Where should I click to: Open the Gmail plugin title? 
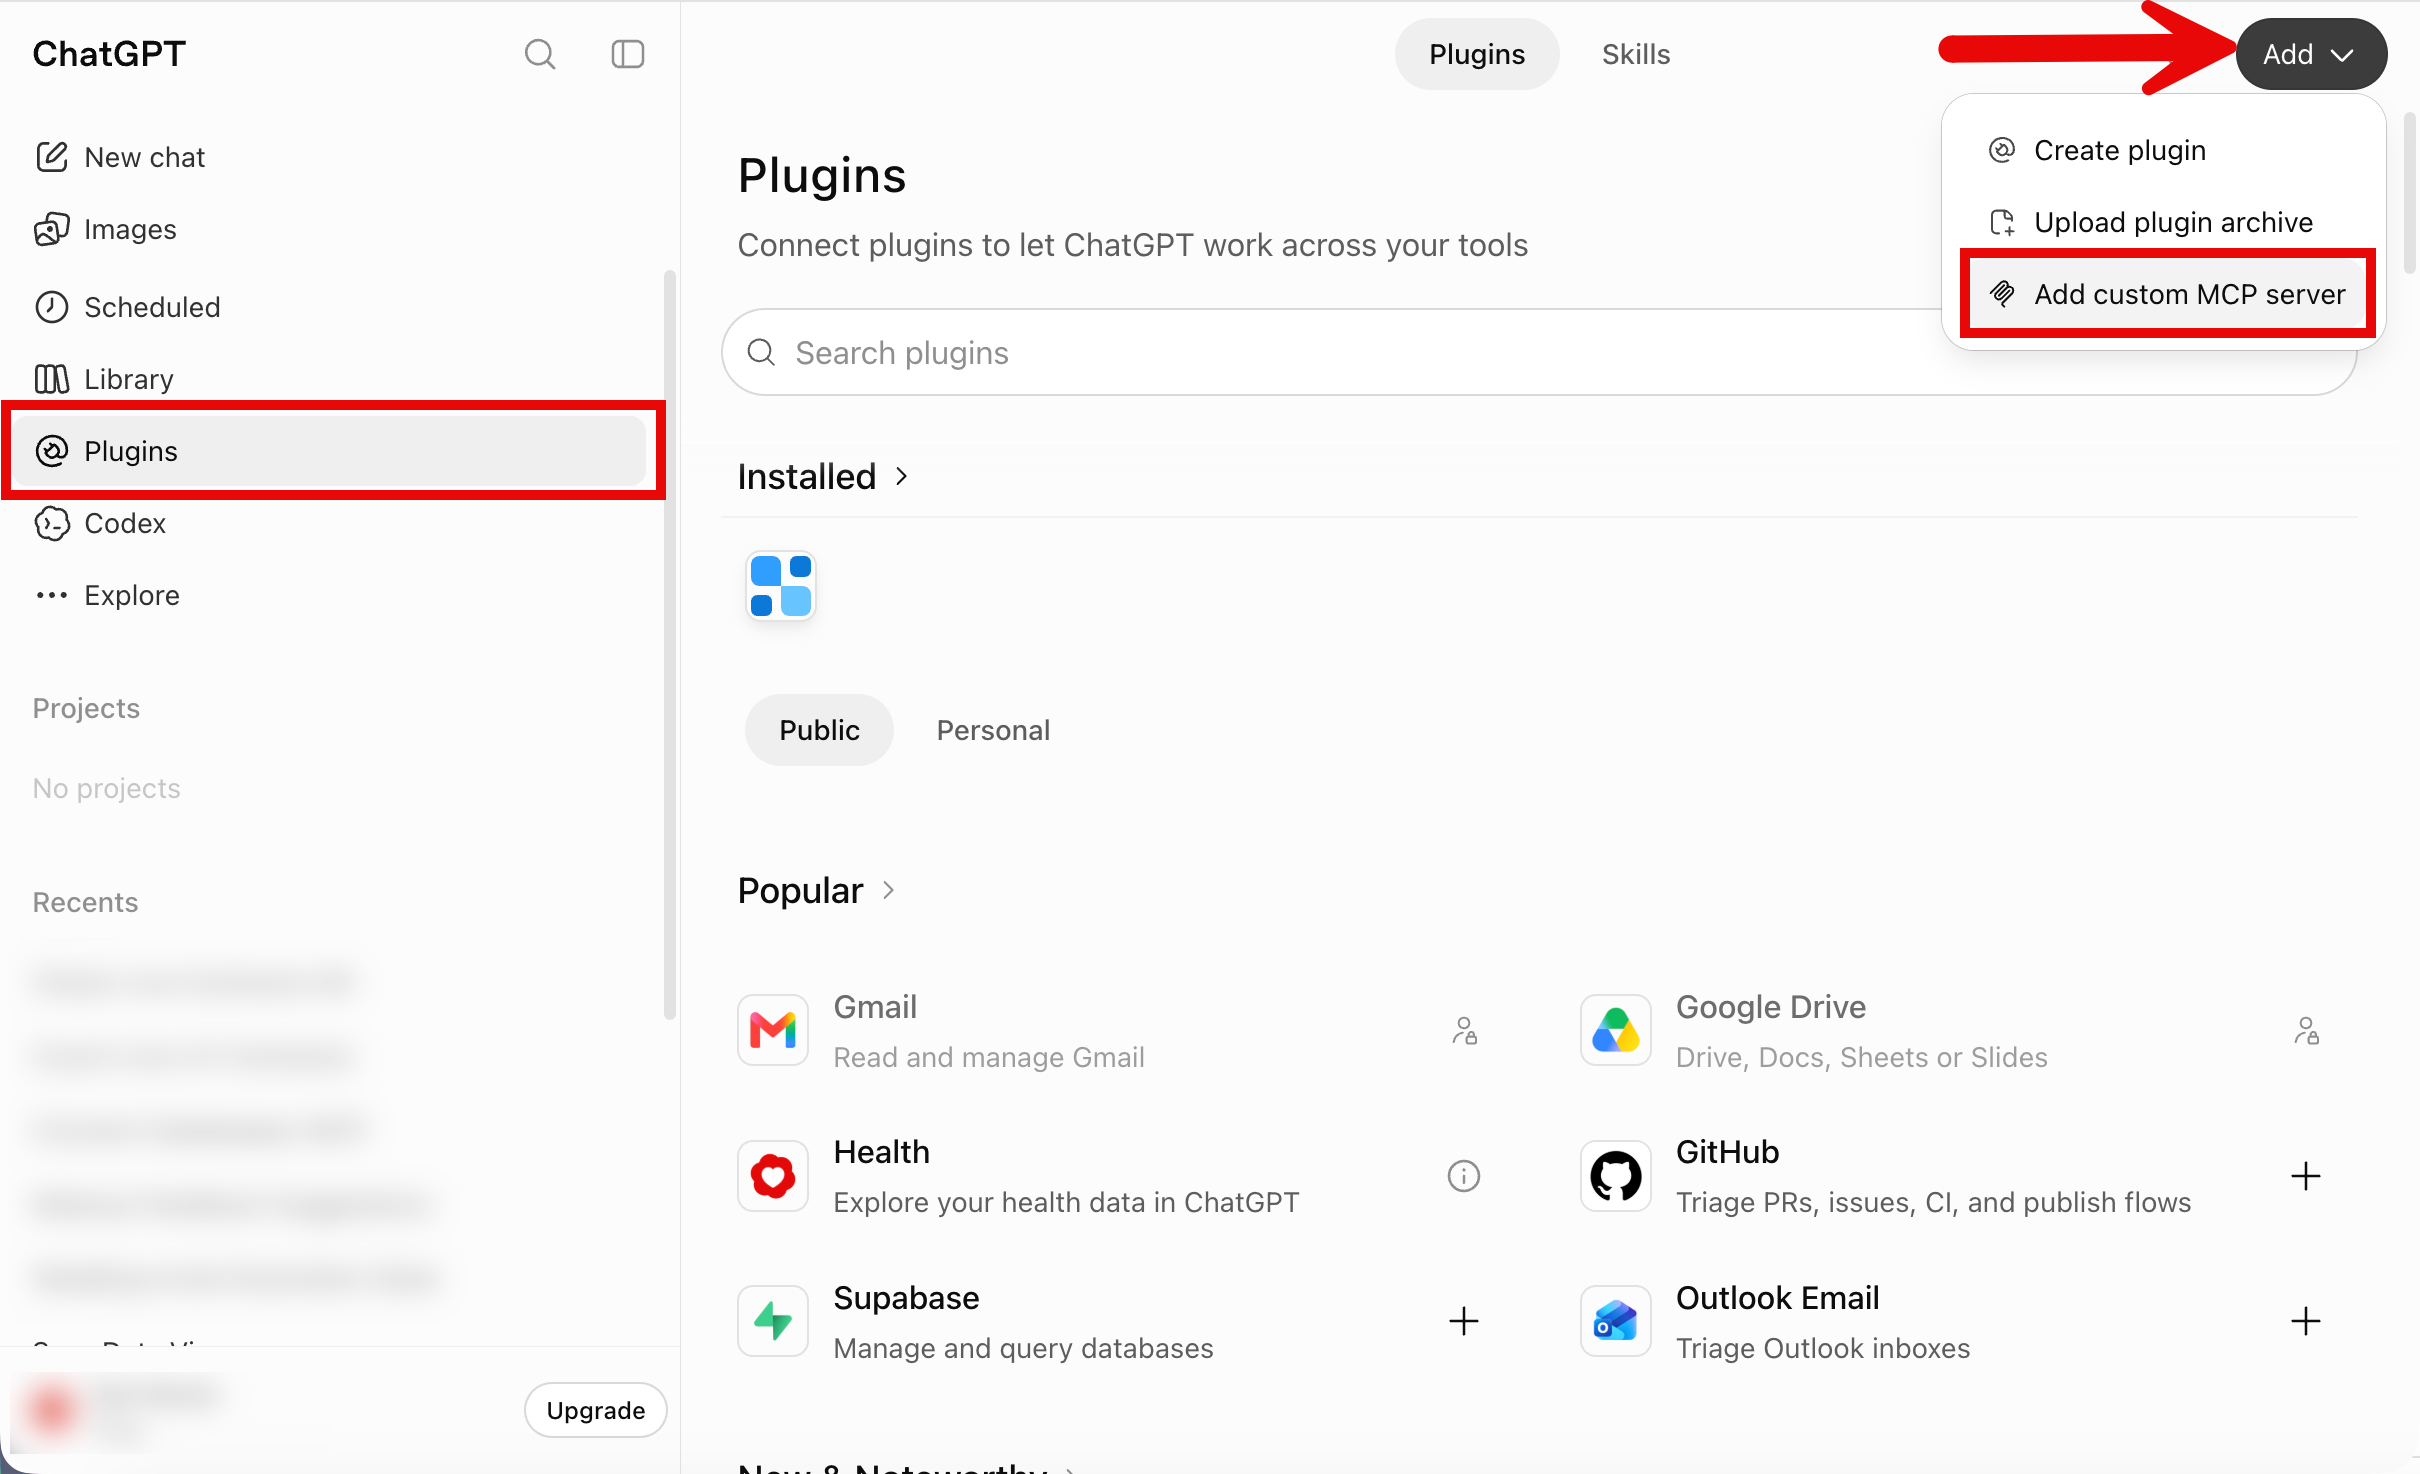click(875, 1007)
